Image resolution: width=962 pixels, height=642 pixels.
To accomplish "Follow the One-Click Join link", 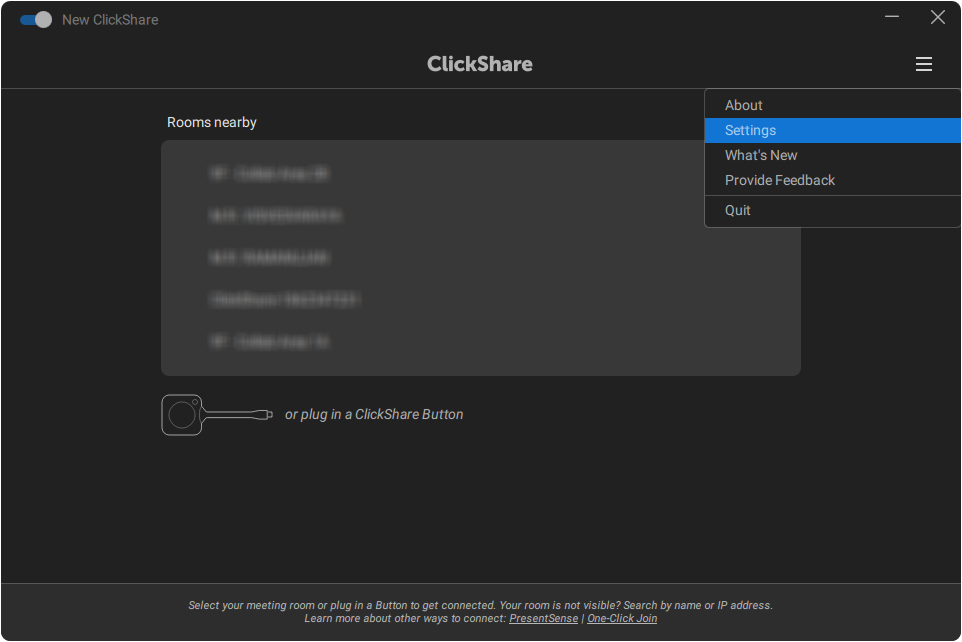I will [622, 619].
